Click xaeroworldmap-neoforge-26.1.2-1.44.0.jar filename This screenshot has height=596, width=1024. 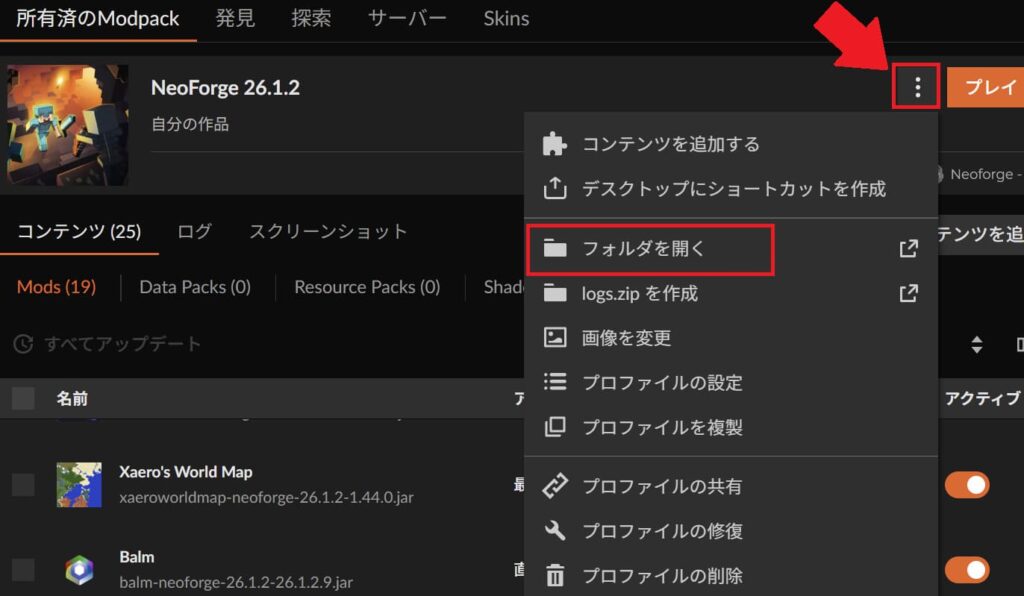coord(266,497)
